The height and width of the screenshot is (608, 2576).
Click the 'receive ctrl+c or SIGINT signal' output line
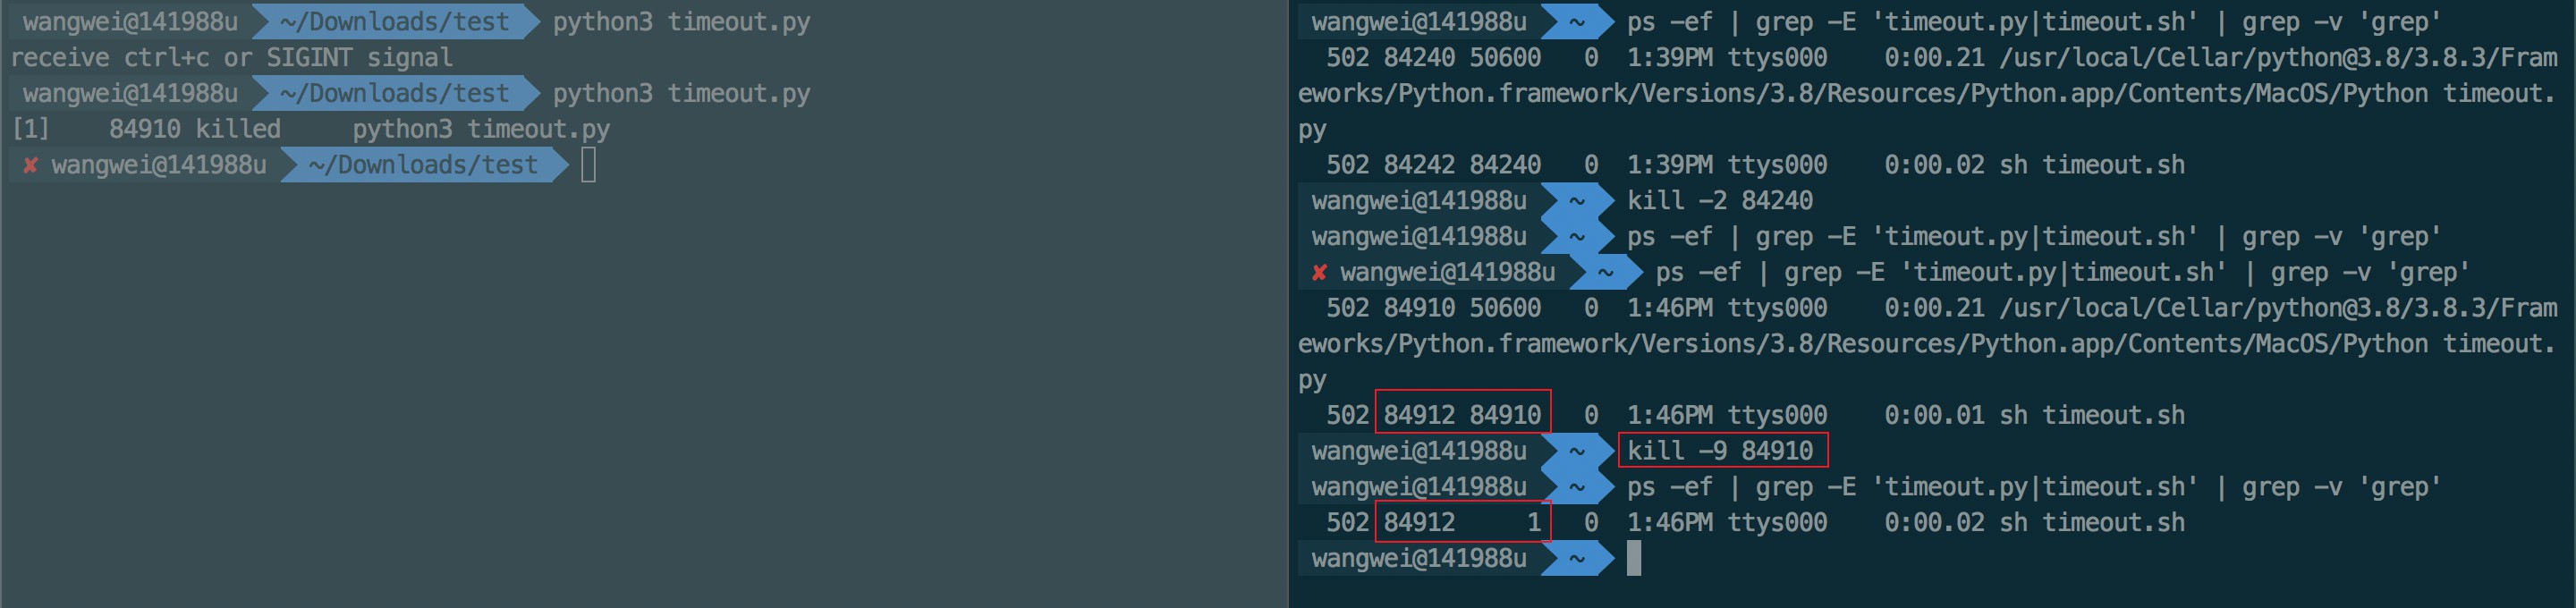pos(231,58)
